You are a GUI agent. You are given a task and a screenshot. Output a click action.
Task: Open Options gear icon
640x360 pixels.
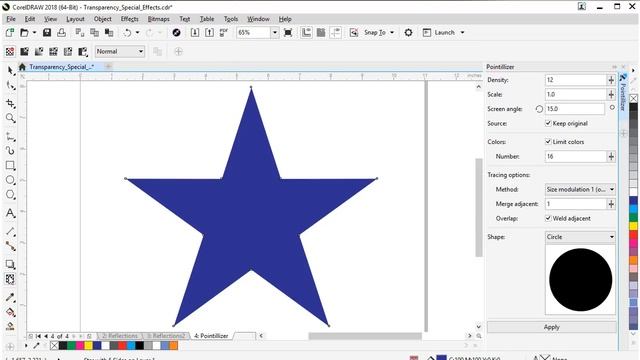point(408,33)
